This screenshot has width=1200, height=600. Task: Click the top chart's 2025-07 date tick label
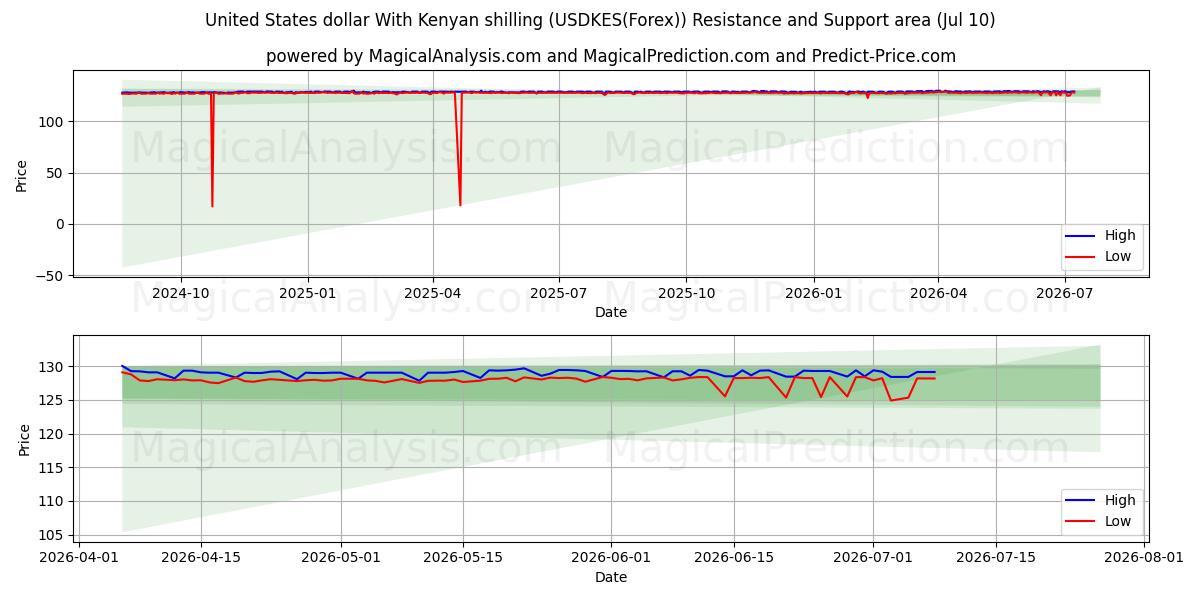point(557,293)
